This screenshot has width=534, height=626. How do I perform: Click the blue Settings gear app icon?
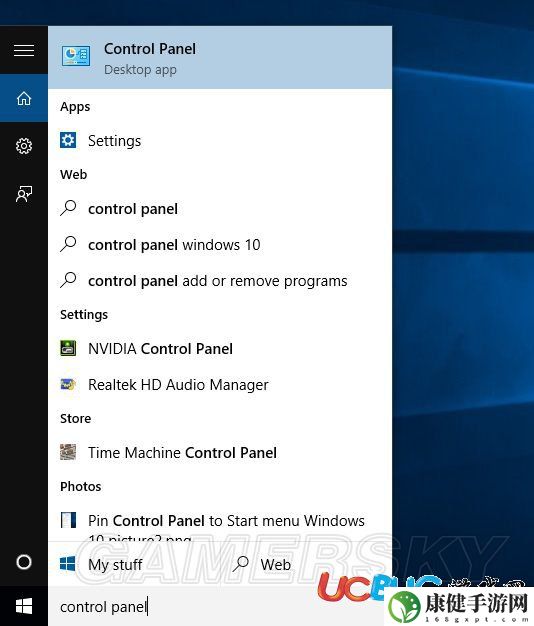coord(68,140)
